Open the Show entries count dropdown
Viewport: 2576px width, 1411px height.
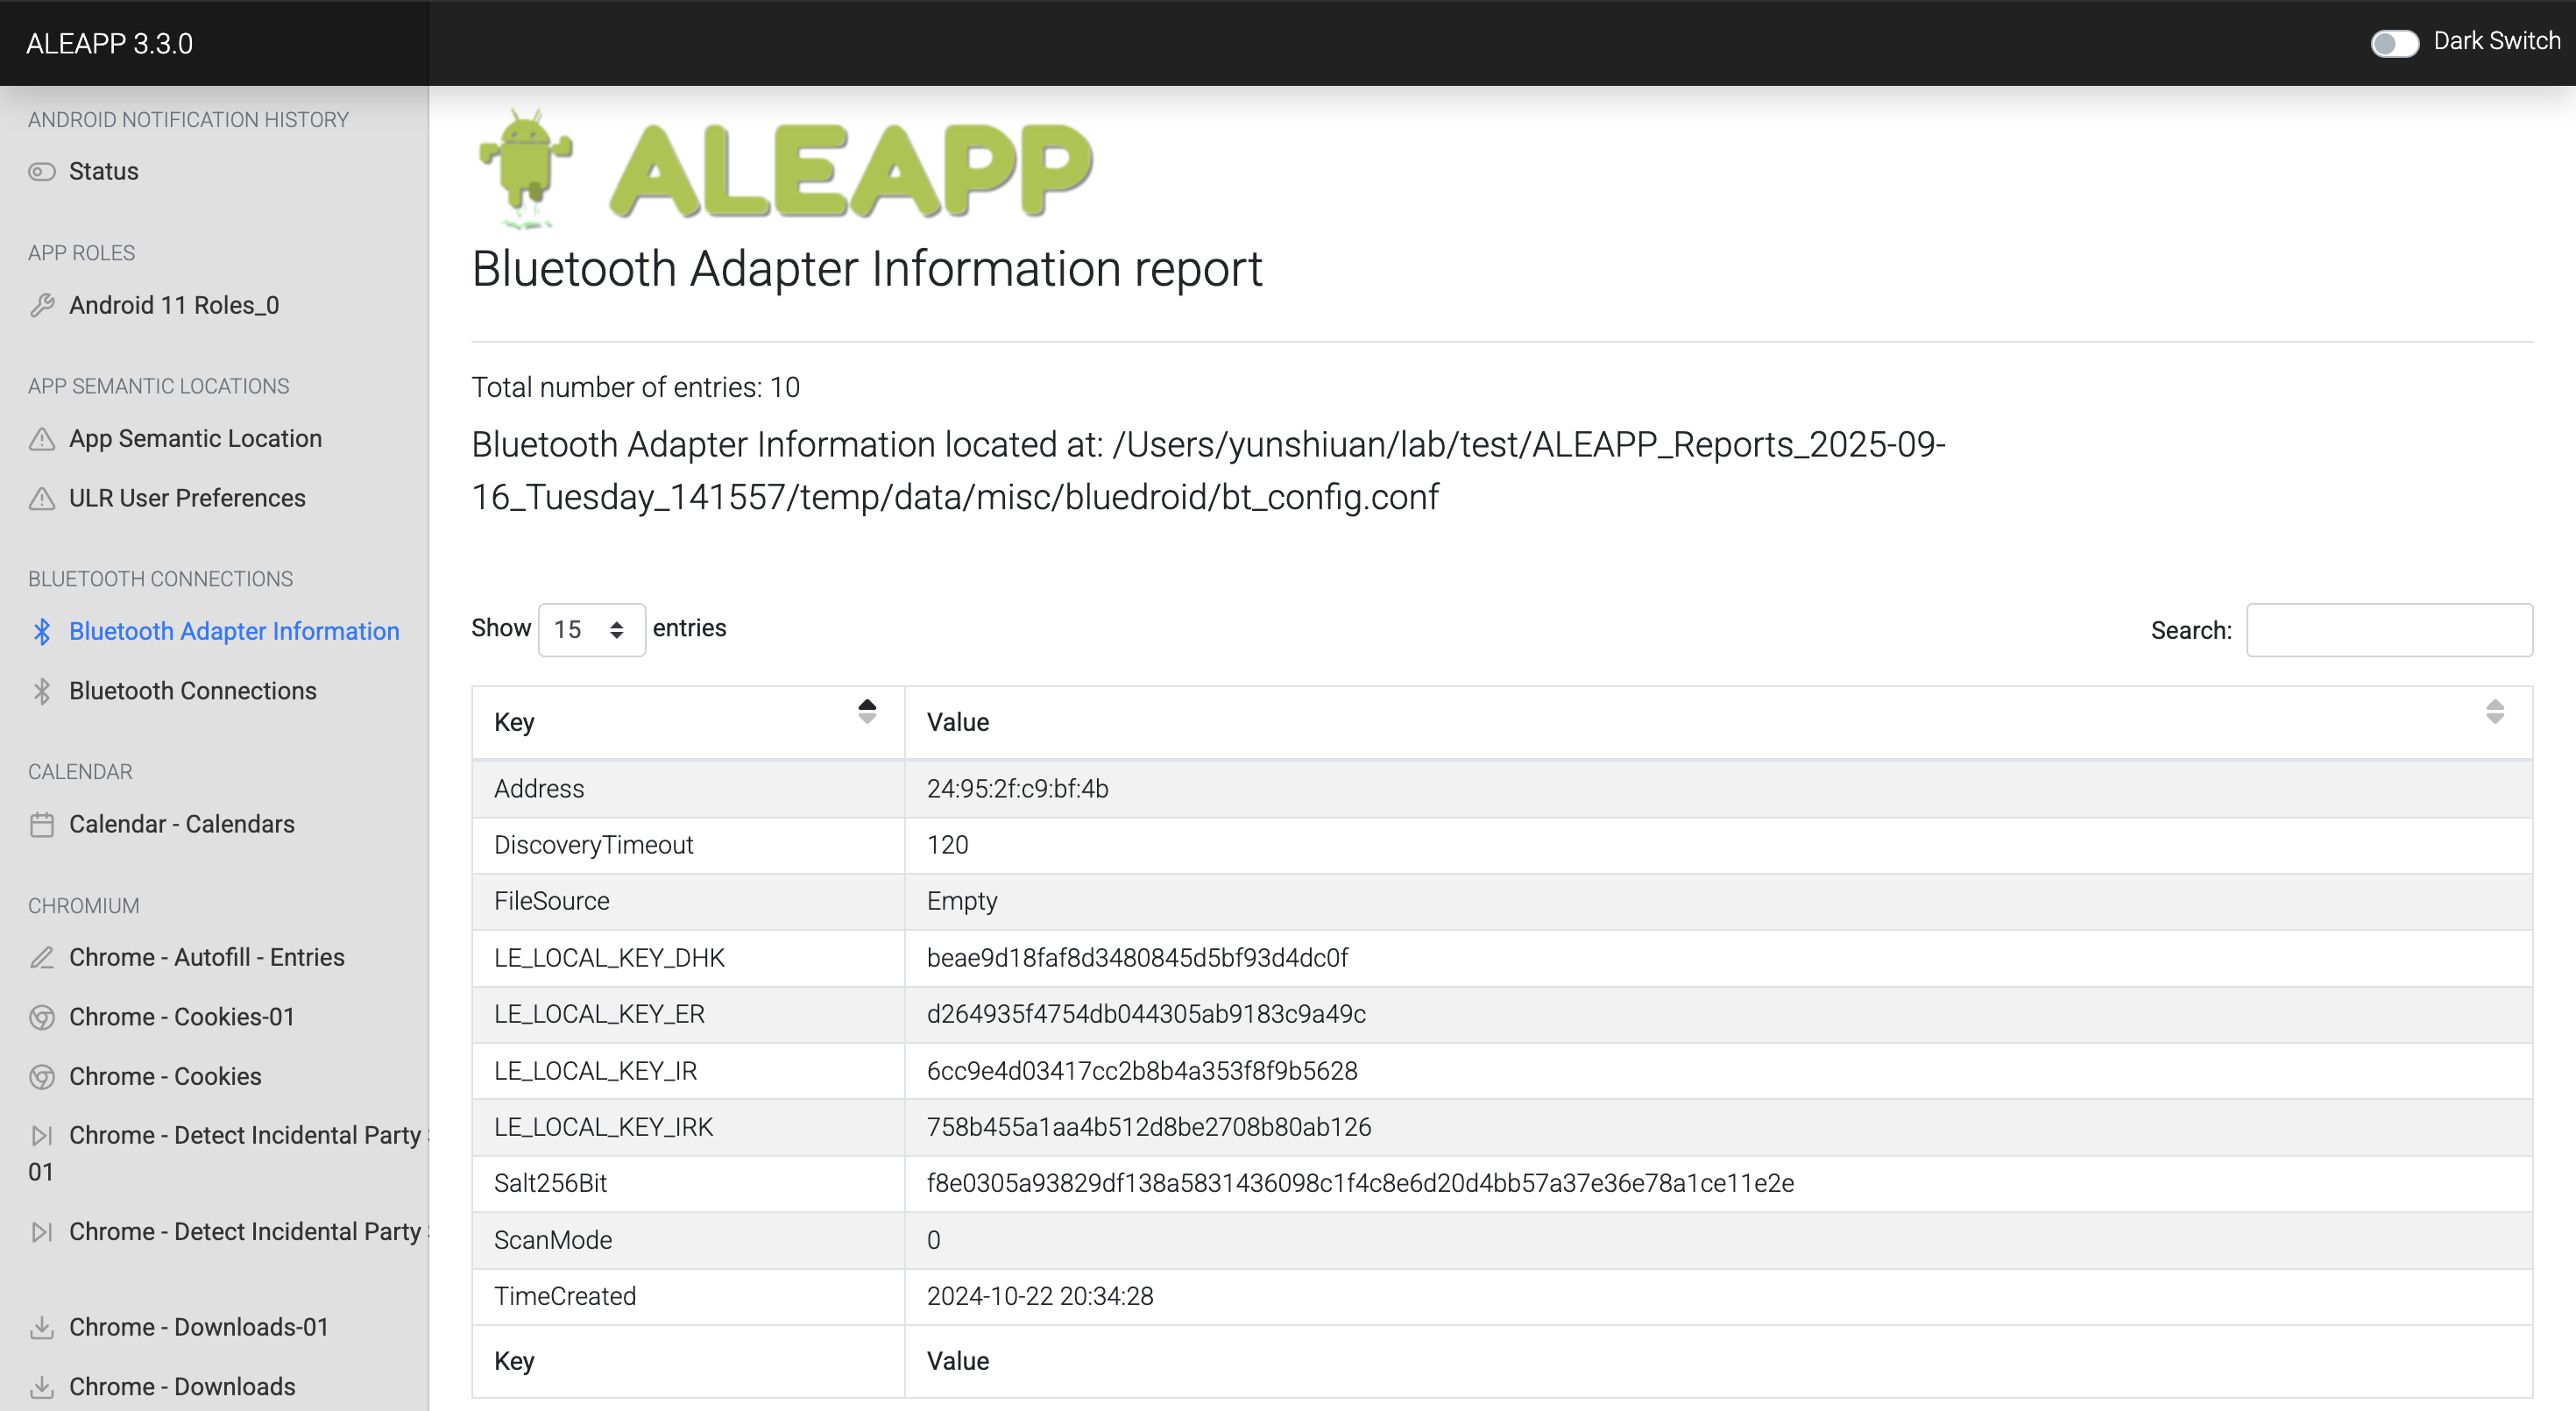click(x=591, y=629)
